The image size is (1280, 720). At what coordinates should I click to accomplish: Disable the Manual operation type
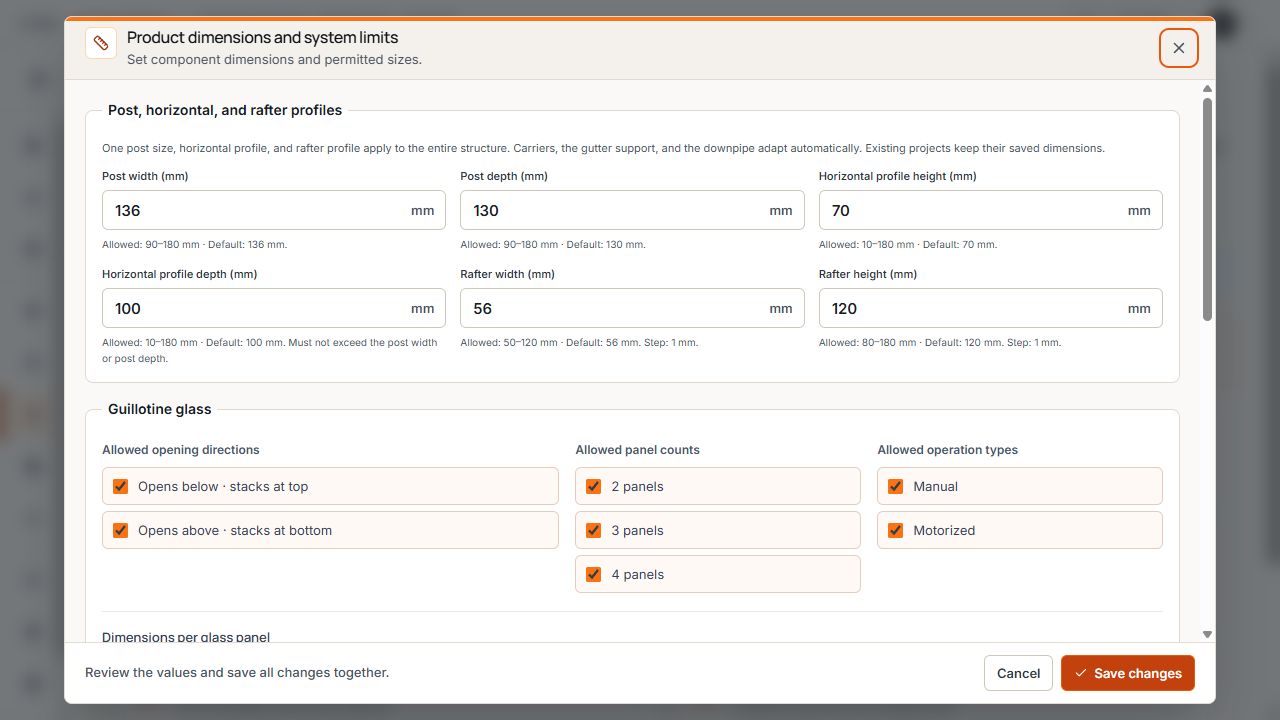pos(896,486)
